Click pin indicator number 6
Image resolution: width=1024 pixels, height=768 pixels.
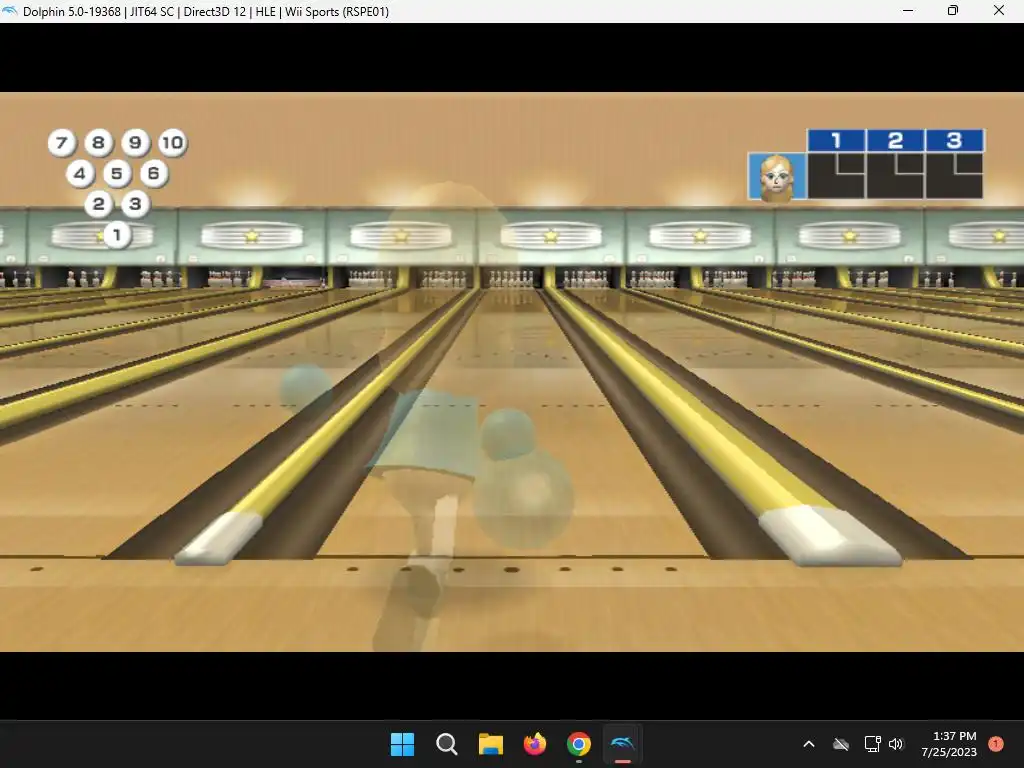click(x=153, y=174)
